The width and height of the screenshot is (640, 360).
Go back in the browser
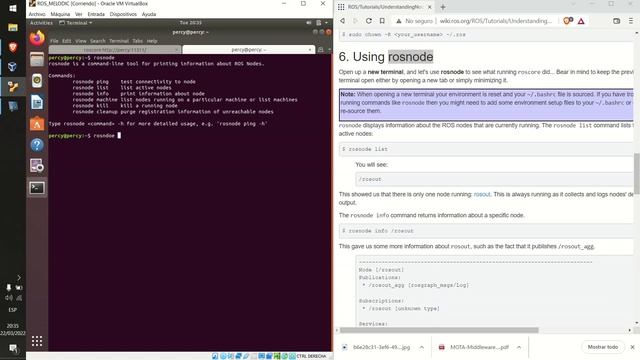click(343, 21)
